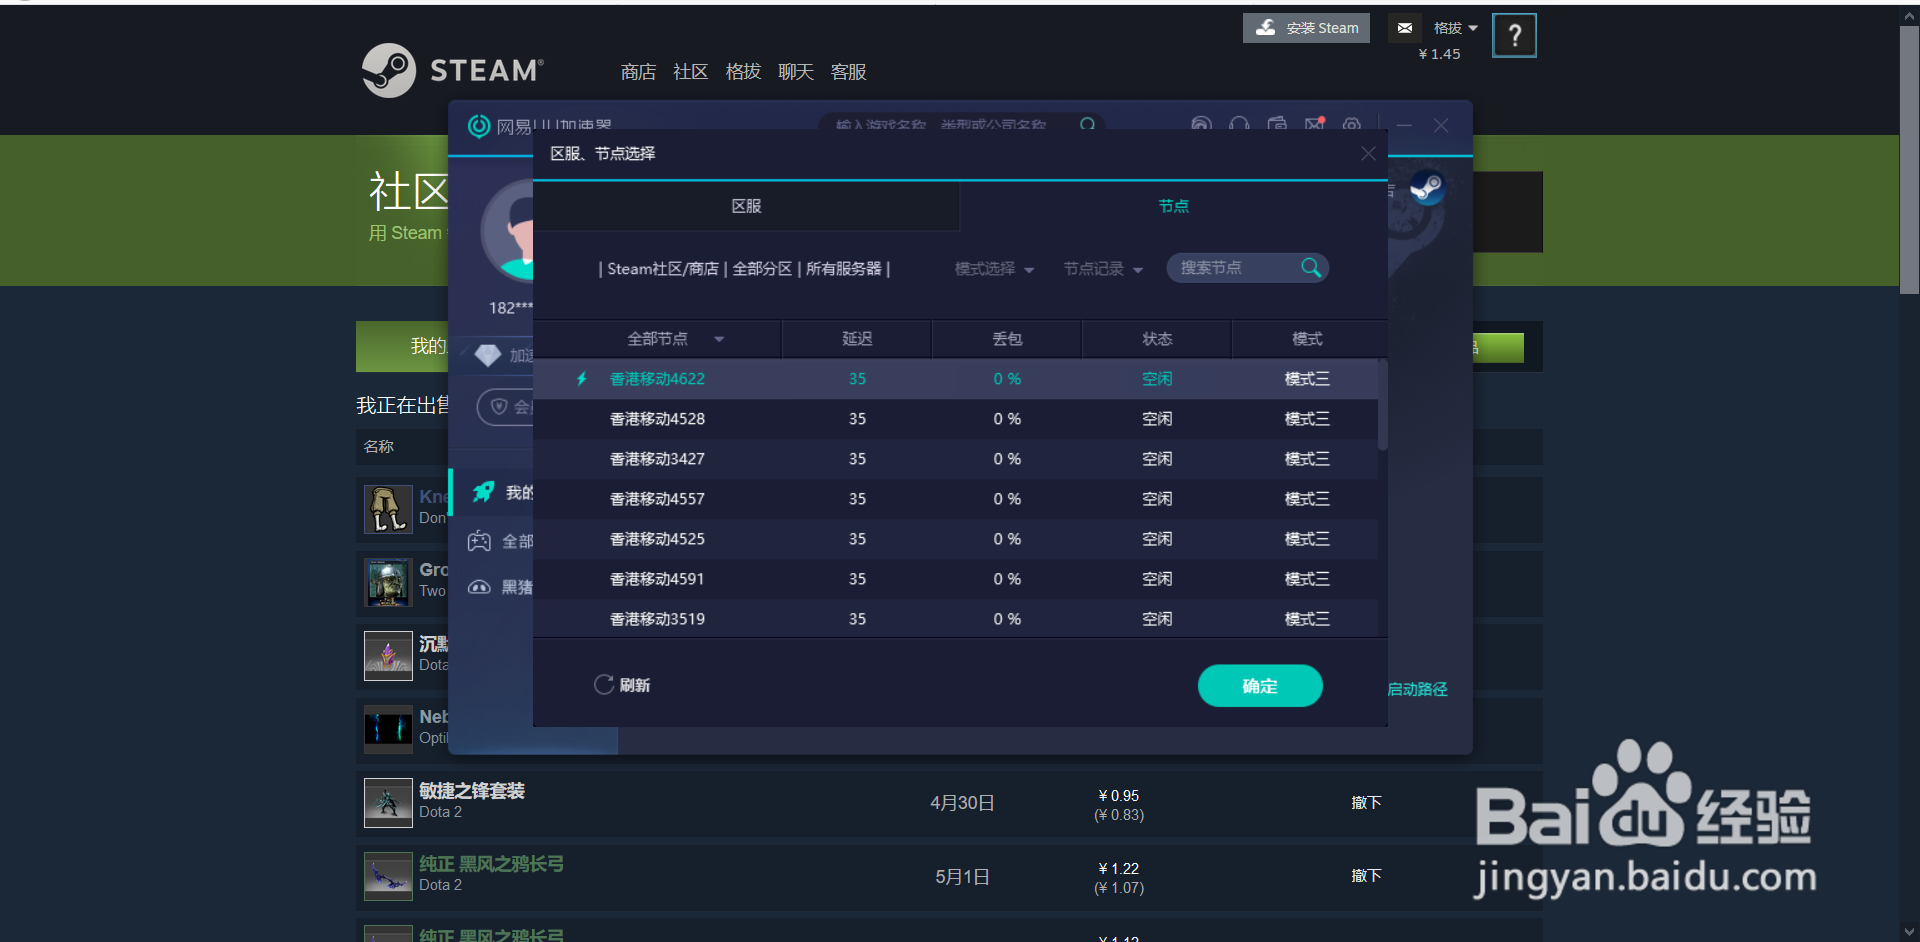Click the node list scrollbar thumb
Image resolution: width=1920 pixels, height=942 pixels.
1382,405
